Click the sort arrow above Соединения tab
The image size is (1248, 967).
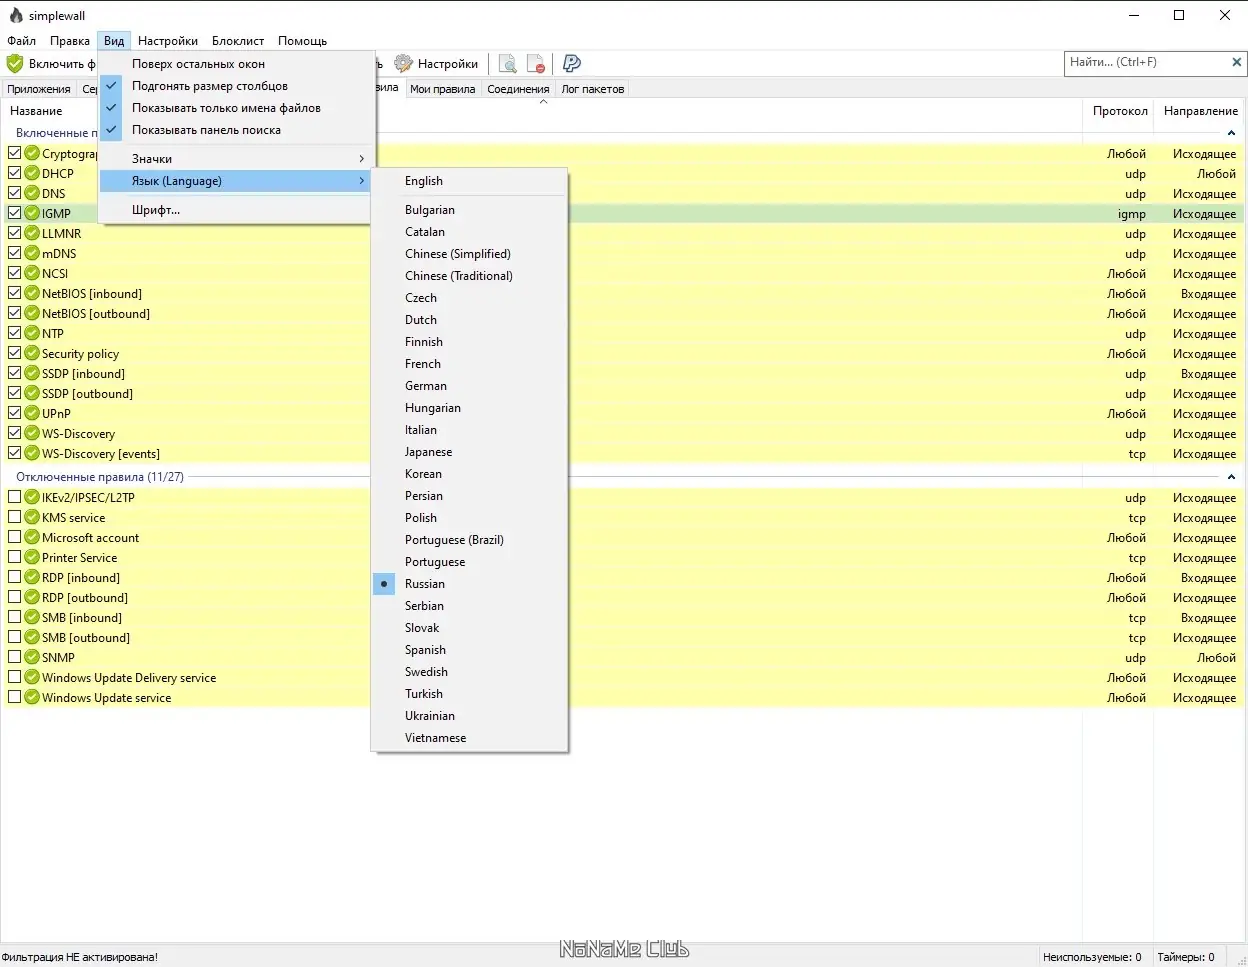pyautogui.click(x=543, y=101)
